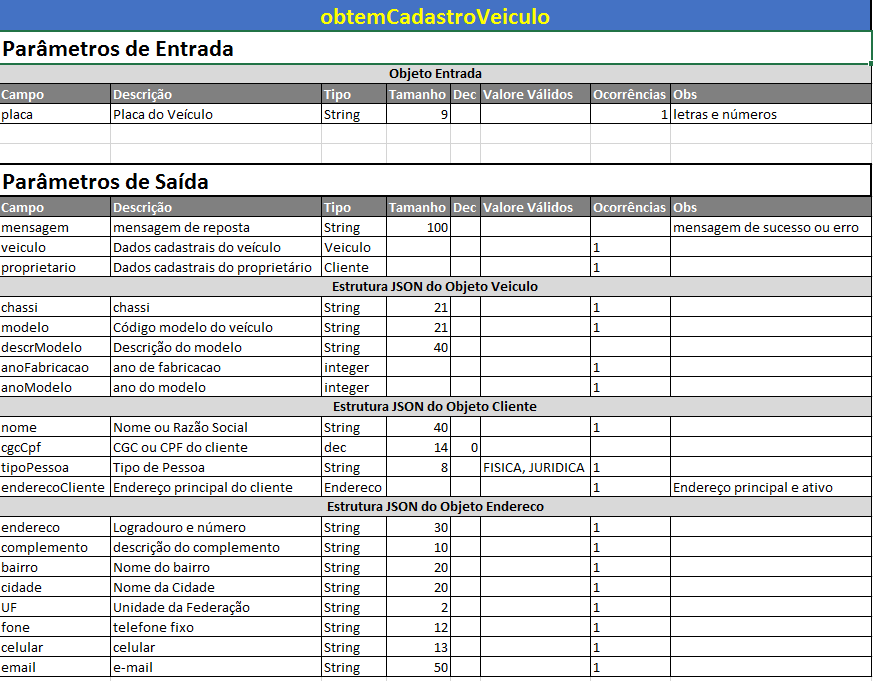The image size is (873, 681).
Task: Select the 'proprietario' field cell
Action: [55, 268]
